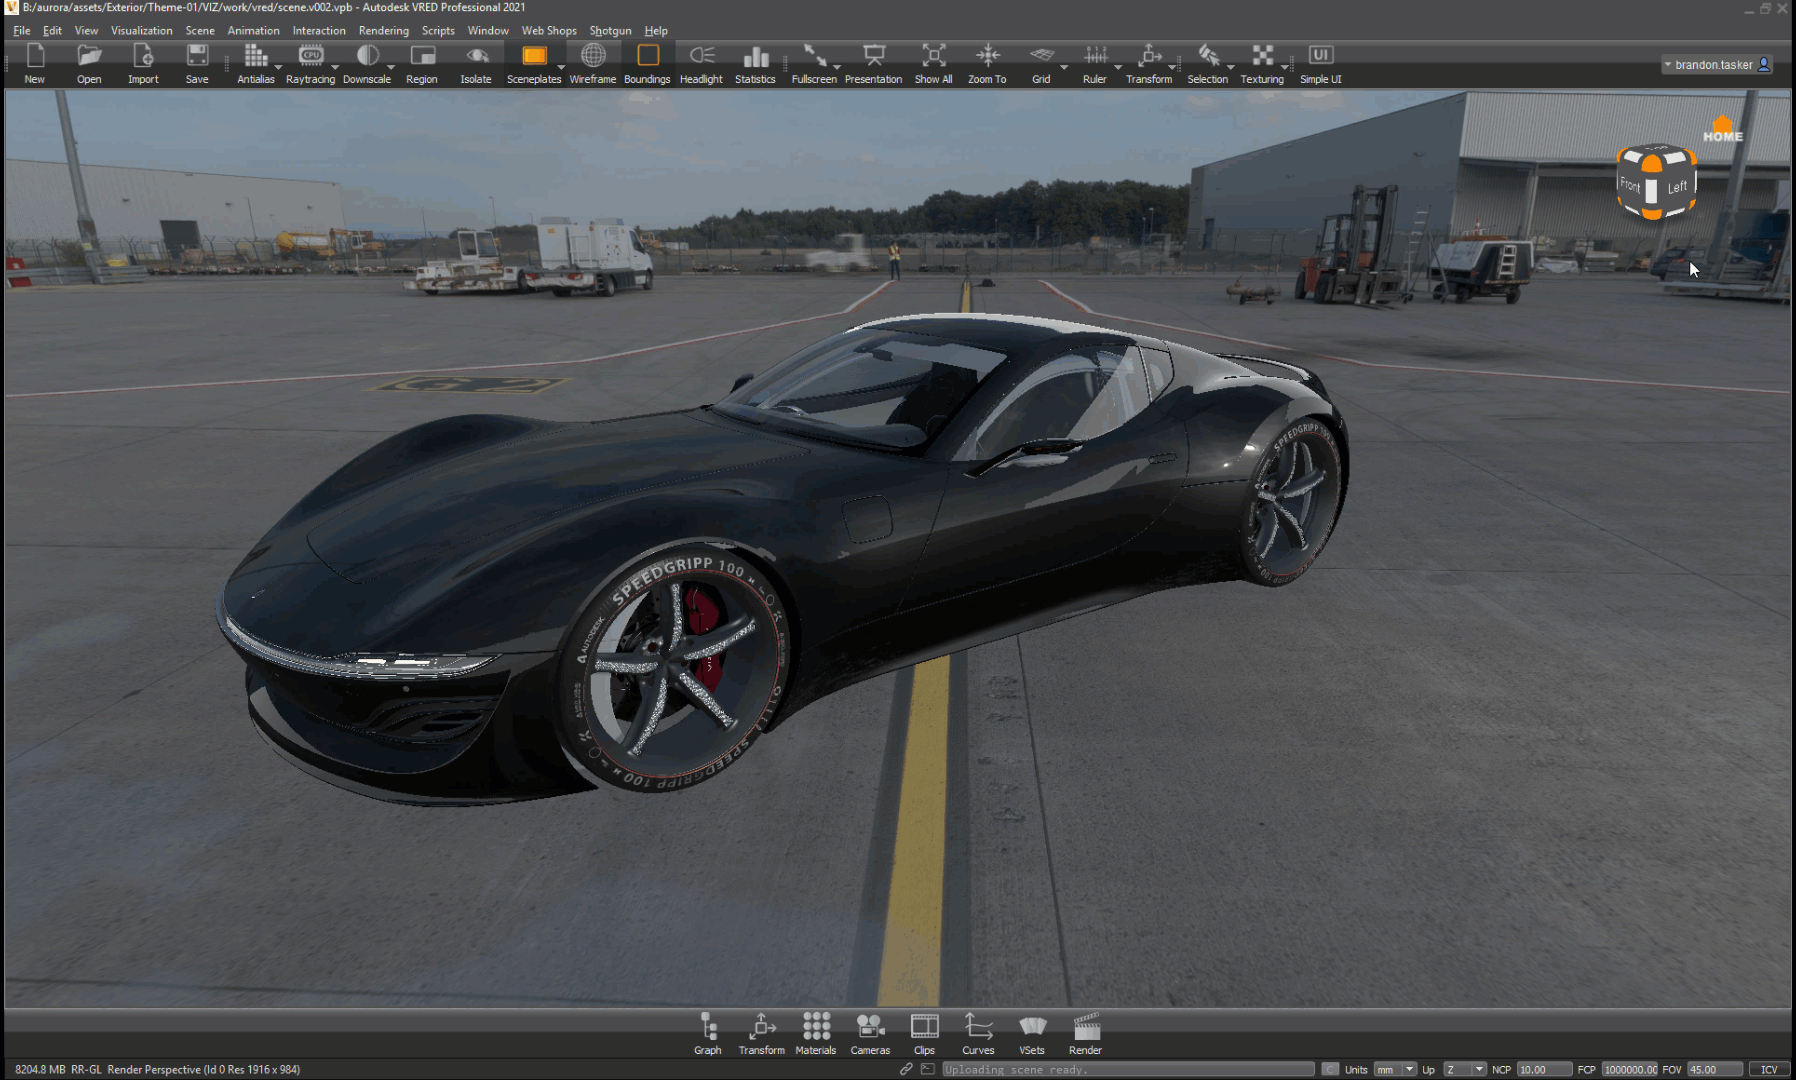Click Front face of the navigation cube
The height and width of the screenshot is (1080, 1796).
1631,184
